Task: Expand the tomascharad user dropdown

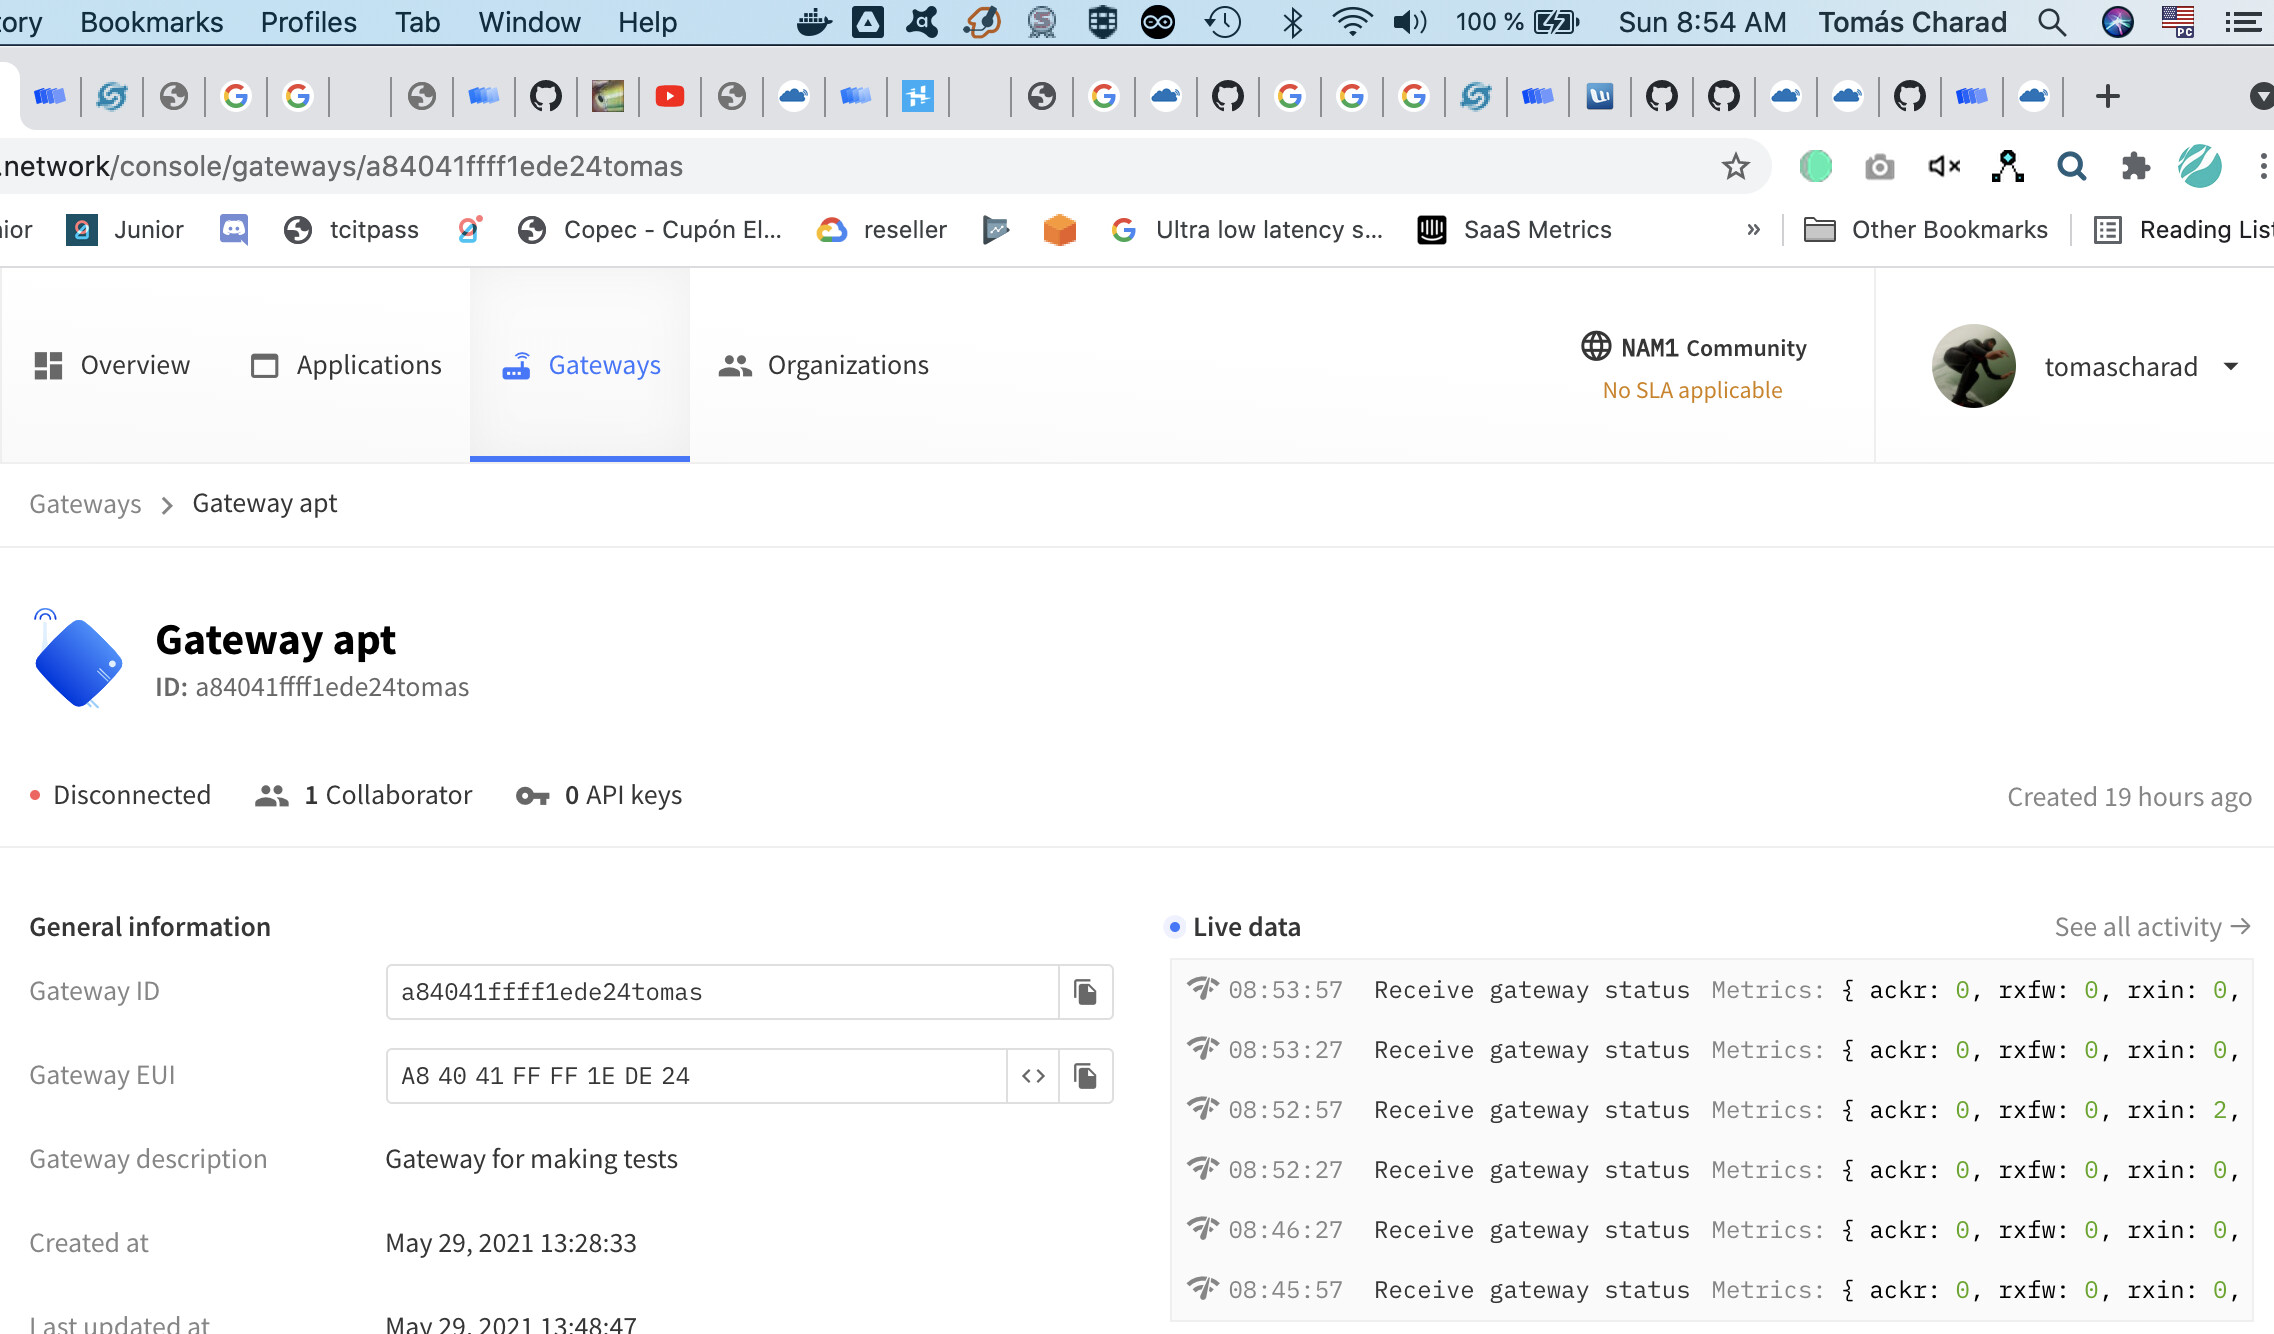Action: click(2230, 366)
